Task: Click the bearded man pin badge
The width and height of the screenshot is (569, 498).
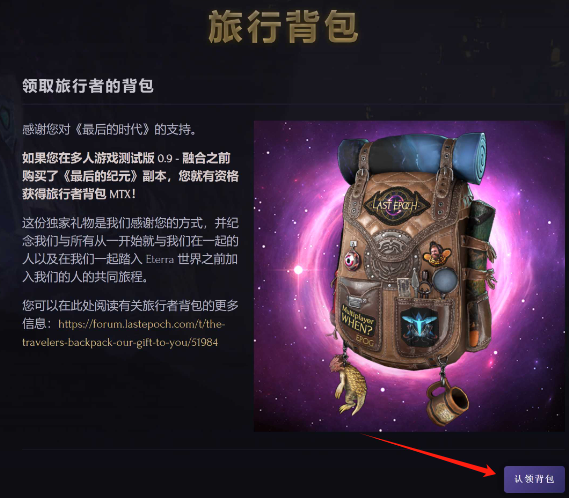Action: (x=436, y=253)
